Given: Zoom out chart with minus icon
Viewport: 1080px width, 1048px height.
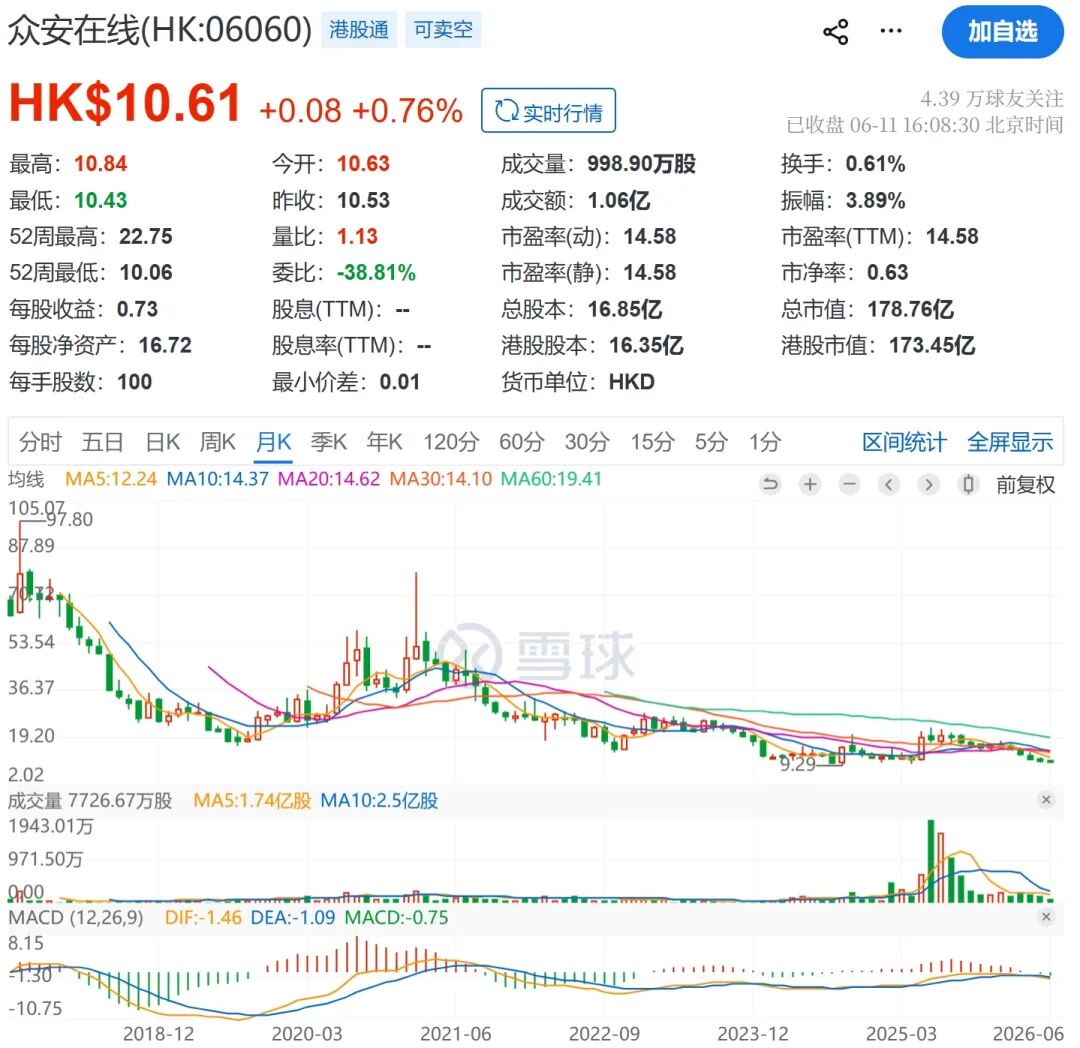Looking at the screenshot, I should tap(850, 485).
